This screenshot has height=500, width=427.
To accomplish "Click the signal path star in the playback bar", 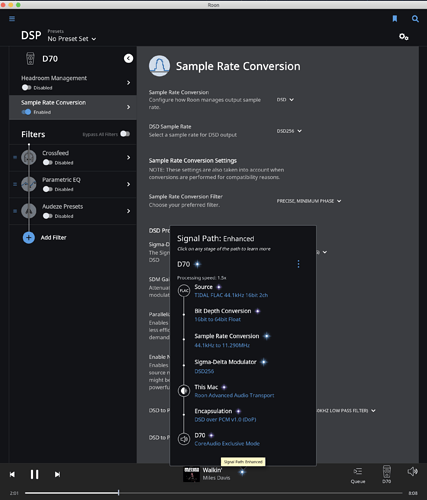I will (242, 472).
